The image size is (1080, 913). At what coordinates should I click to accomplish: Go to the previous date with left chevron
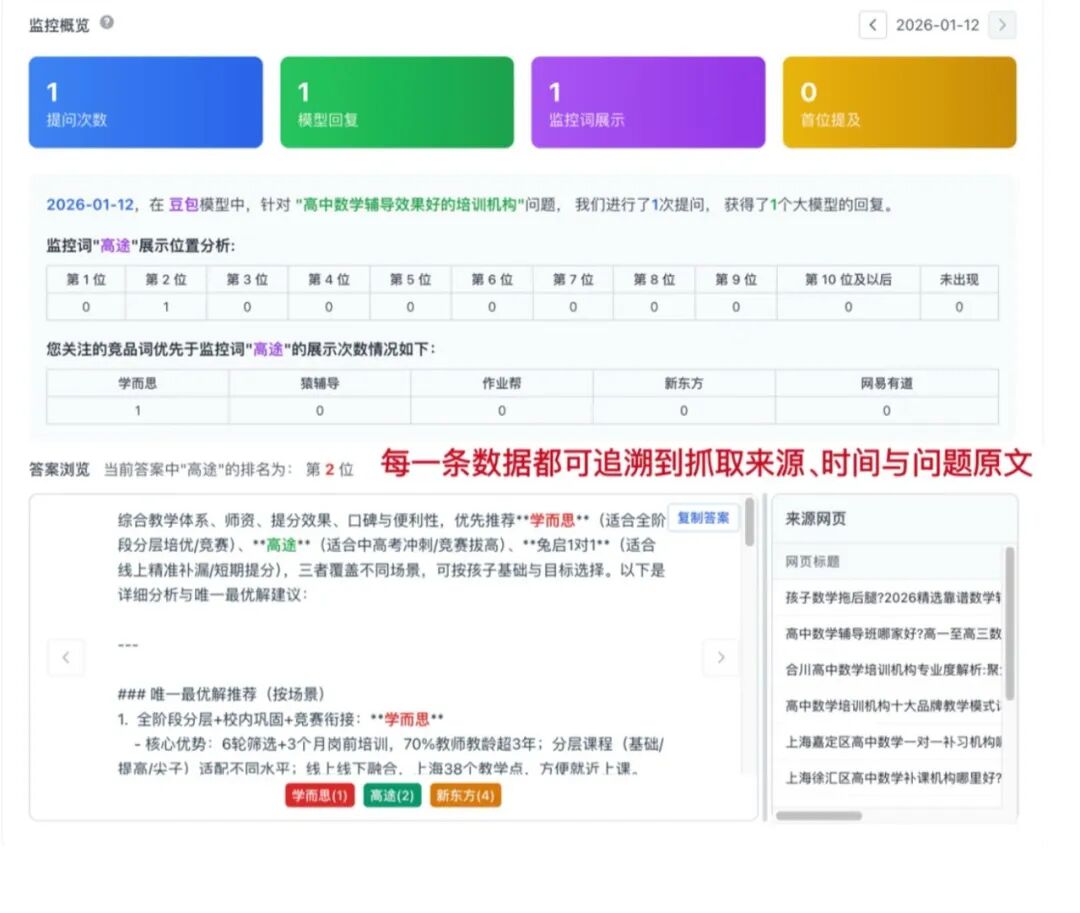tap(873, 25)
